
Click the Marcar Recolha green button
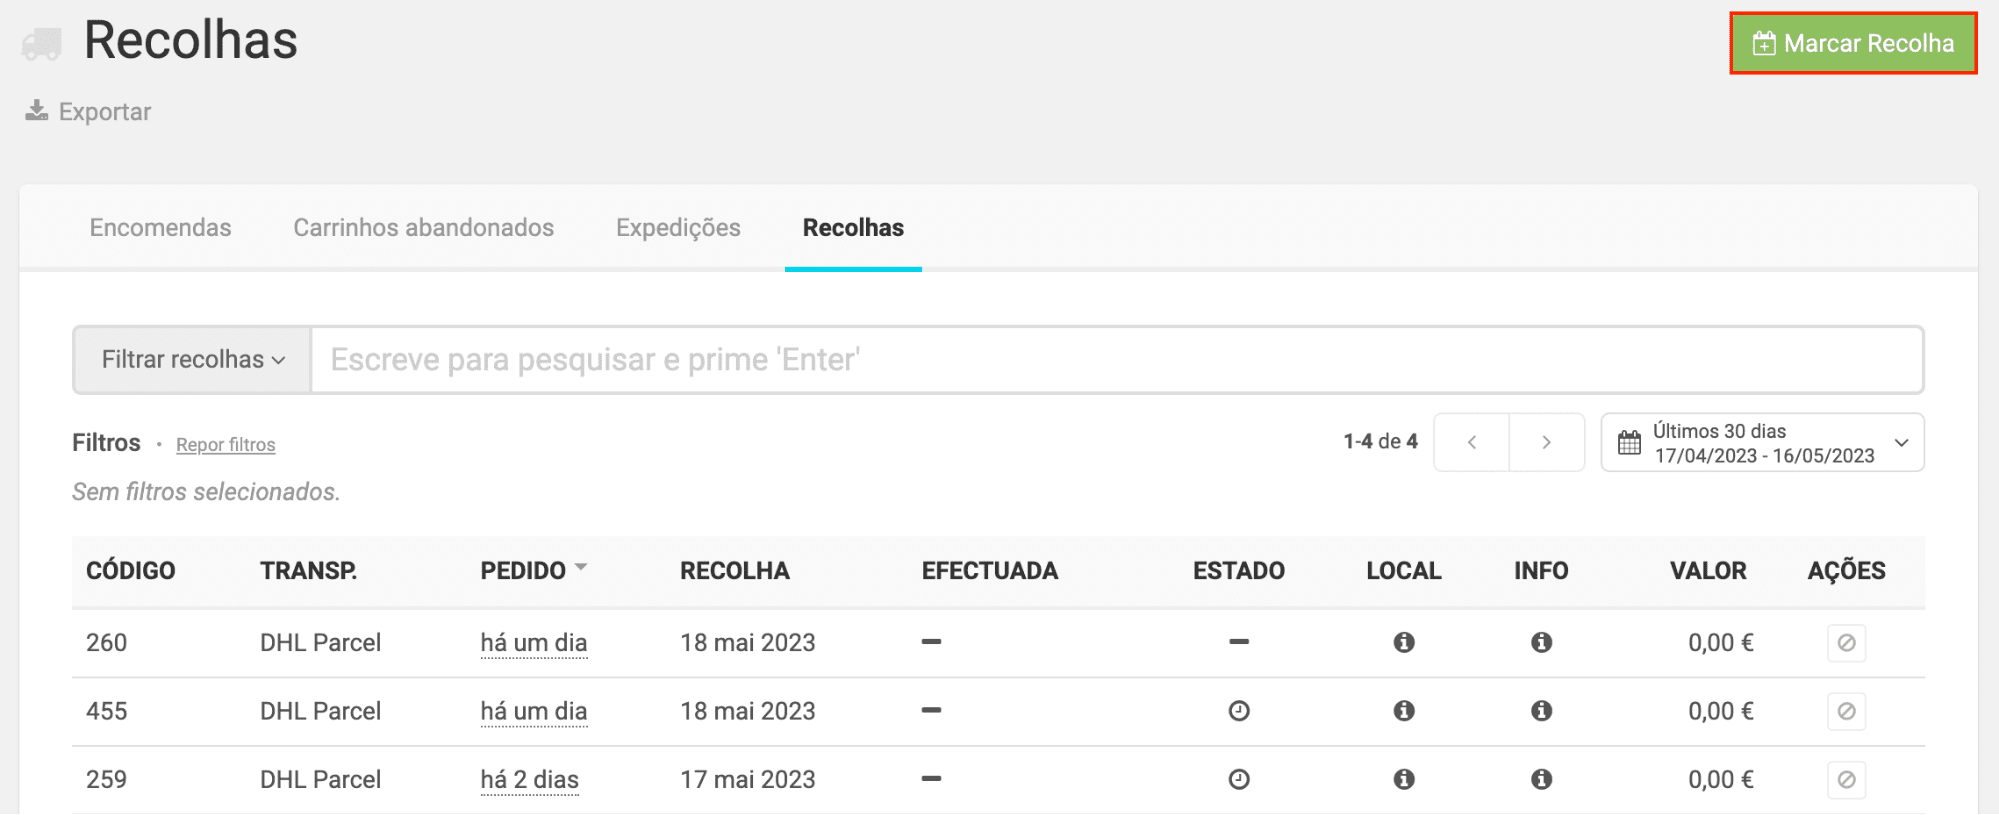[1853, 43]
